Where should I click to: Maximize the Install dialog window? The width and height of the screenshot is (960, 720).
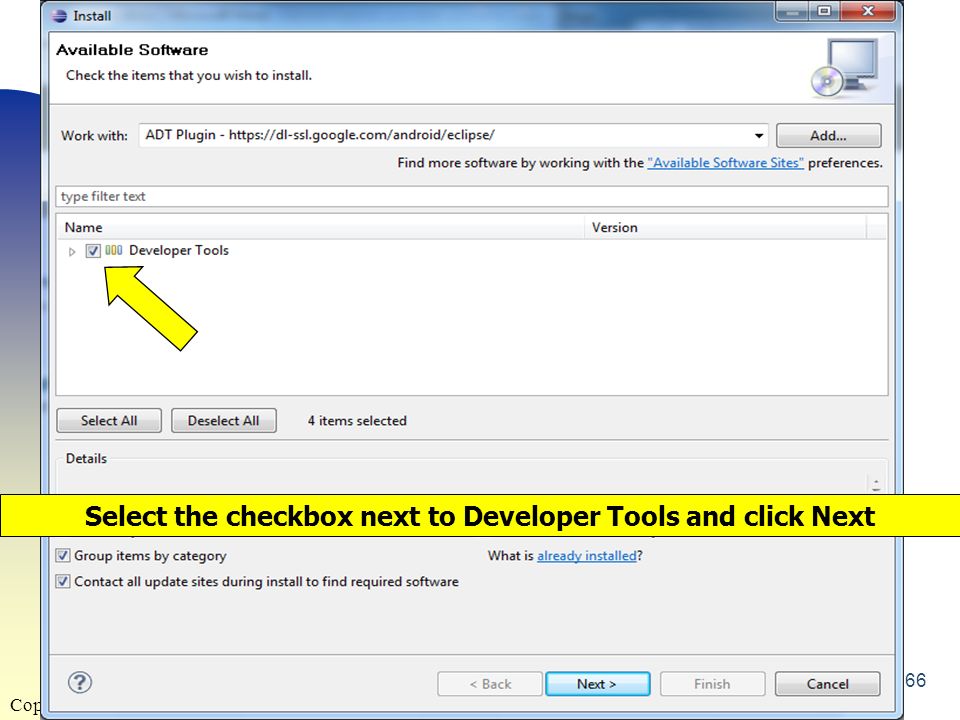(x=824, y=11)
